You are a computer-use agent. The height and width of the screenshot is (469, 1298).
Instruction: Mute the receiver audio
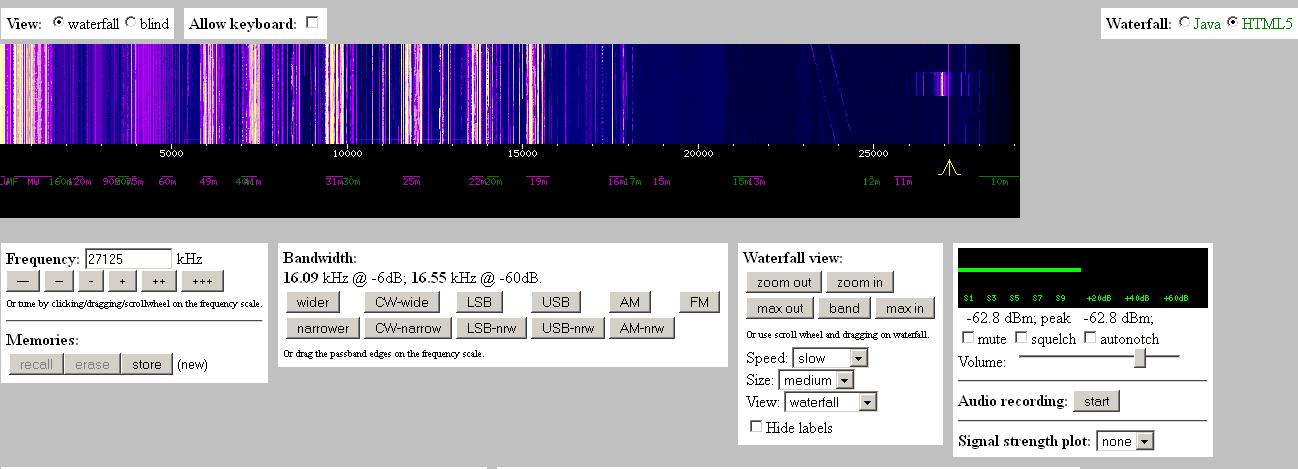coord(968,338)
